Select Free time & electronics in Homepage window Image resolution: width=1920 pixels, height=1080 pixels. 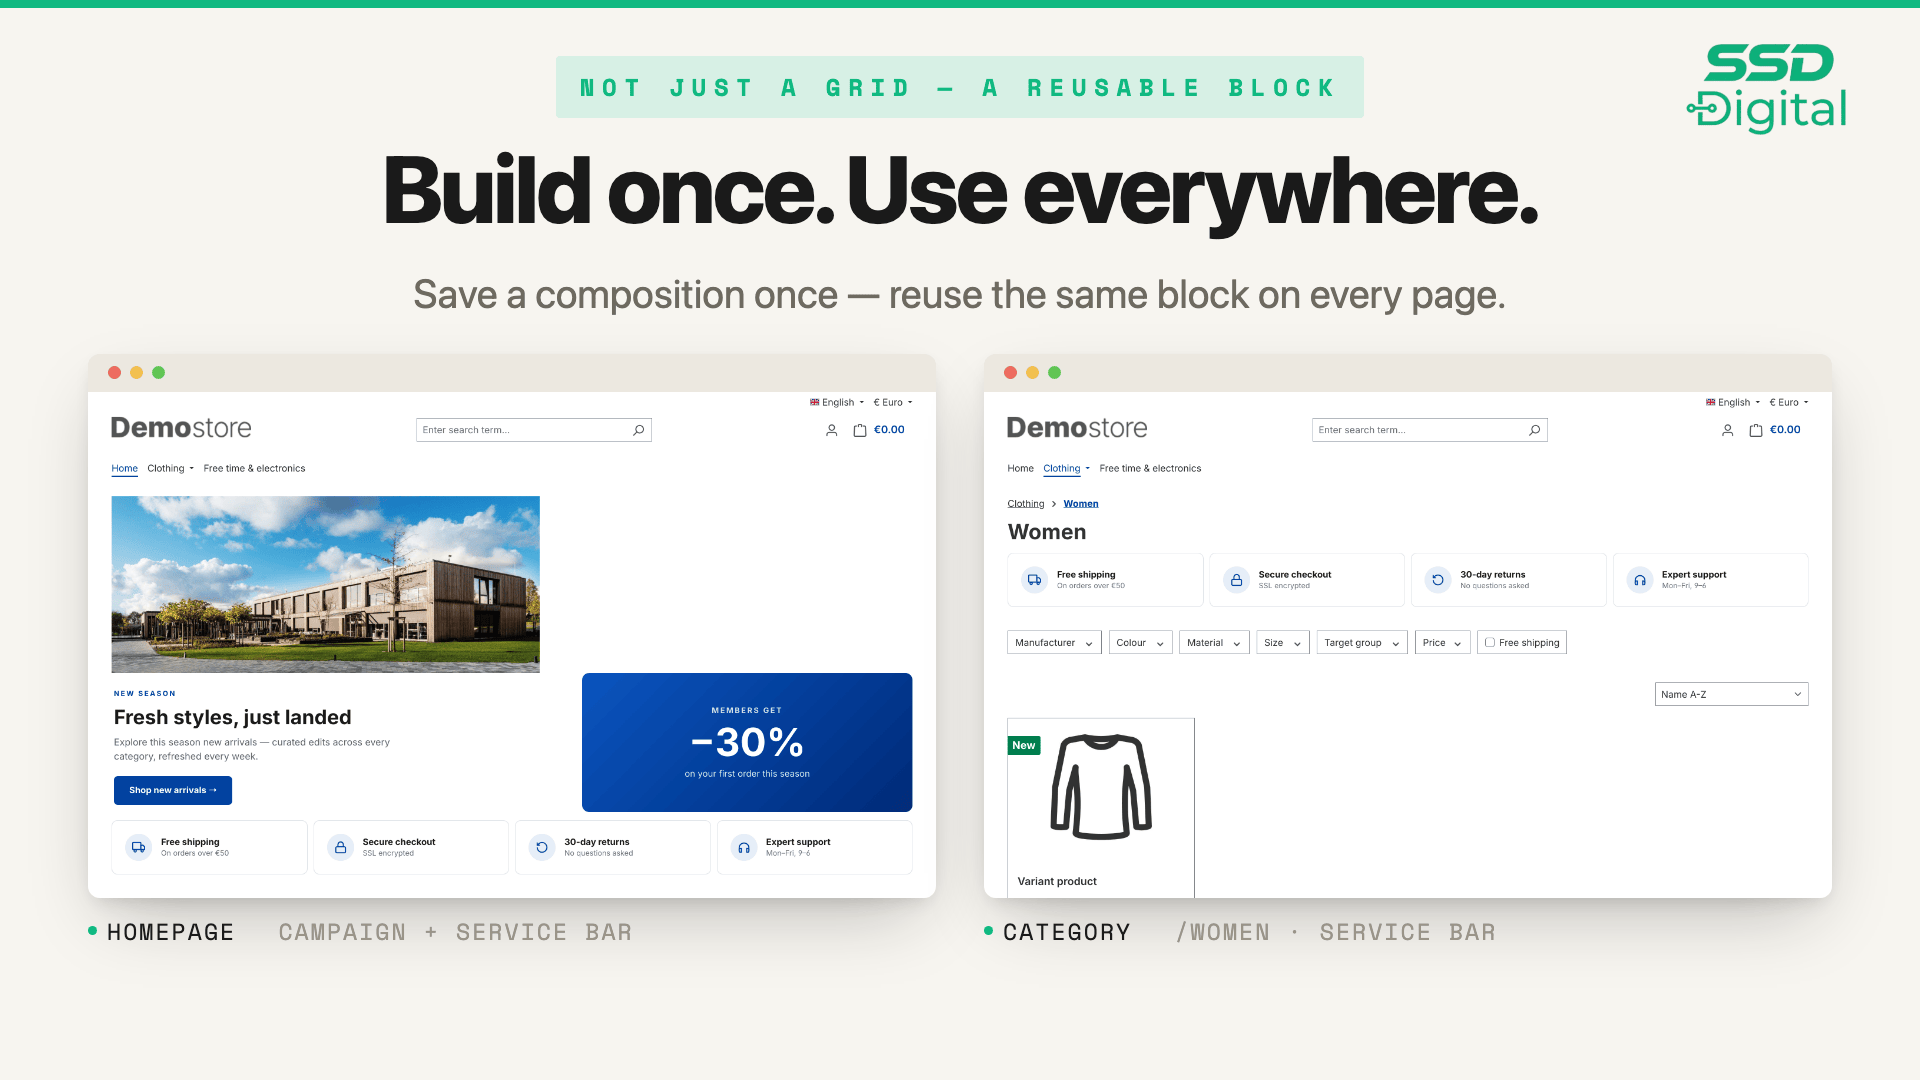pos(254,468)
